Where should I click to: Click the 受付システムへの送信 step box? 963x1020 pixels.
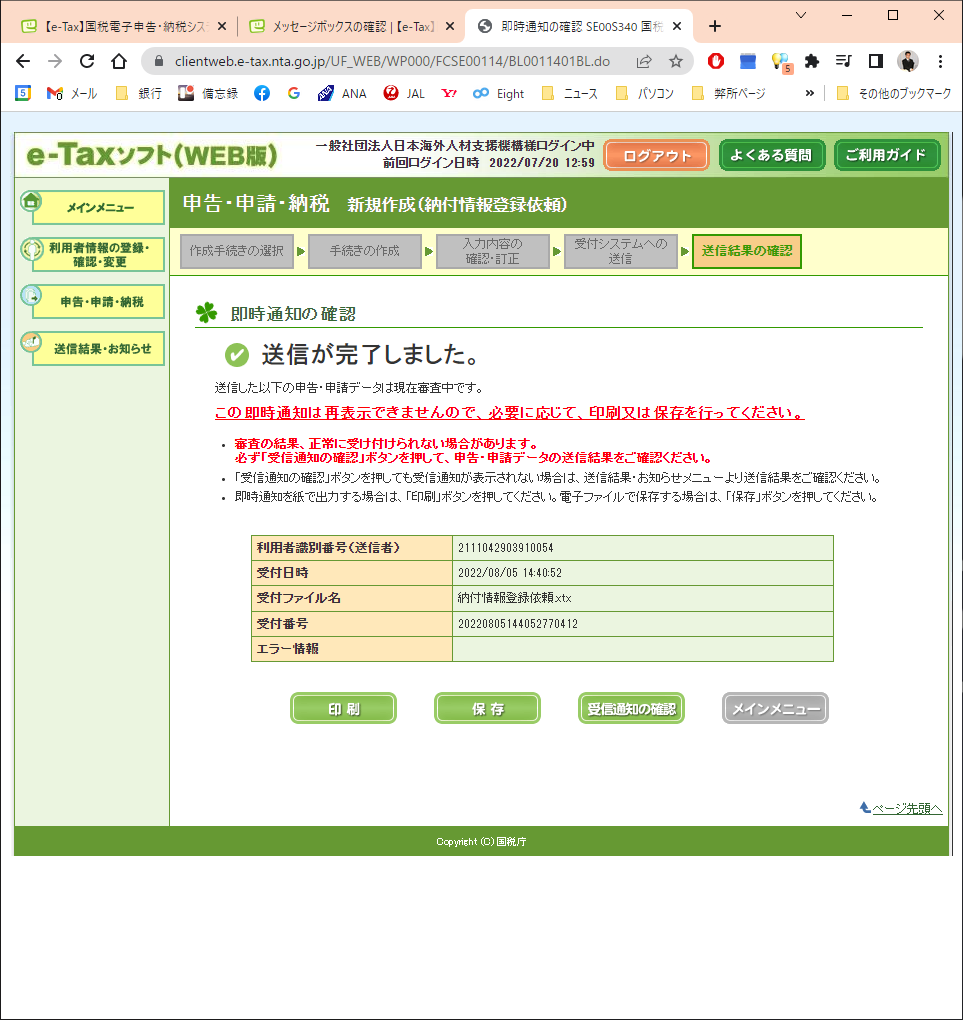pos(621,251)
